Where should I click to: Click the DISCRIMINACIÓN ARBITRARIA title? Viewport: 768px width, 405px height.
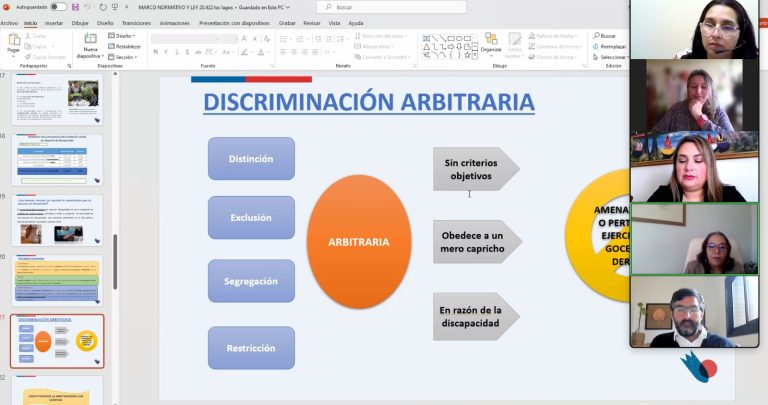(x=369, y=102)
